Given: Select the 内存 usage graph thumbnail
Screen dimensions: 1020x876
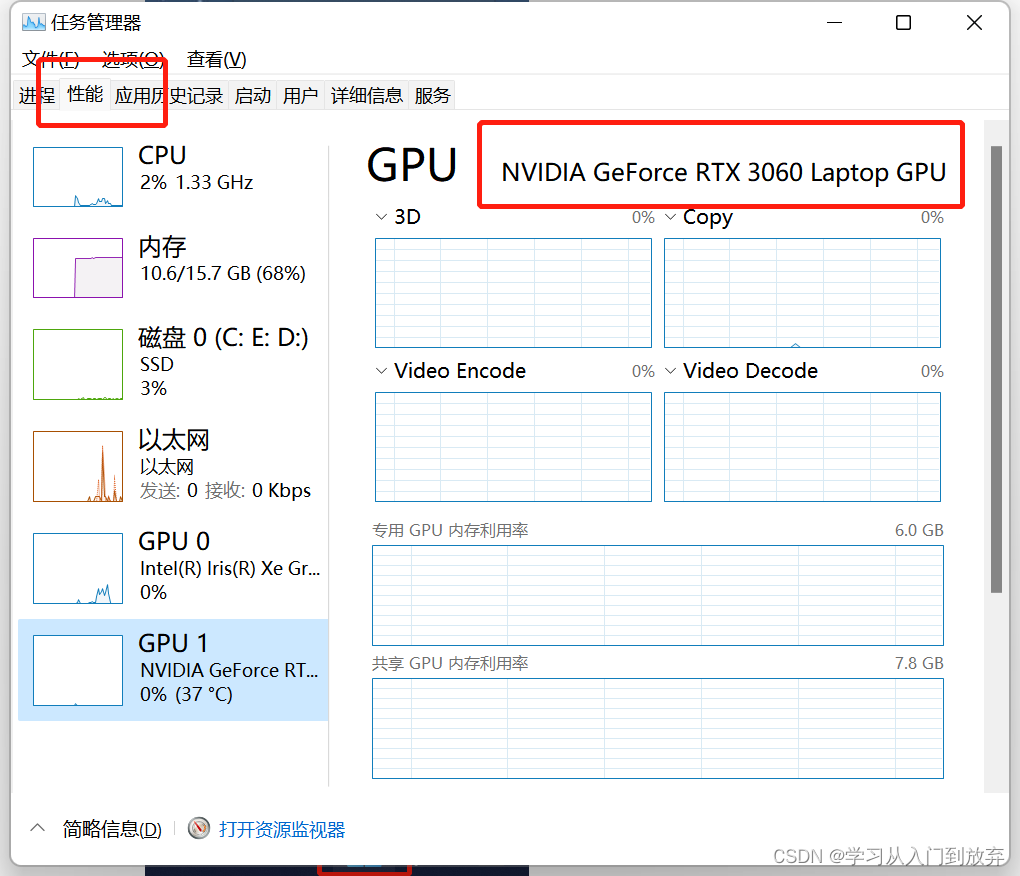Looking at the screenshot, I should point(78,268).
